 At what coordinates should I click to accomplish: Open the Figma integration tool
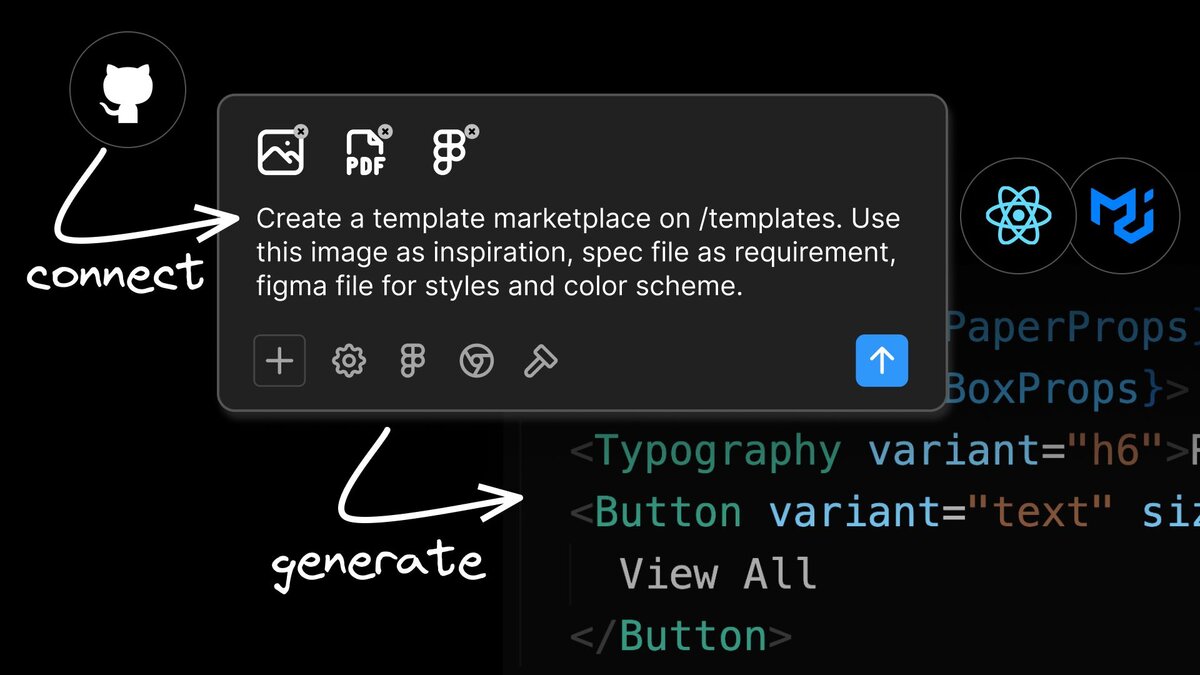tap(412, 361)
